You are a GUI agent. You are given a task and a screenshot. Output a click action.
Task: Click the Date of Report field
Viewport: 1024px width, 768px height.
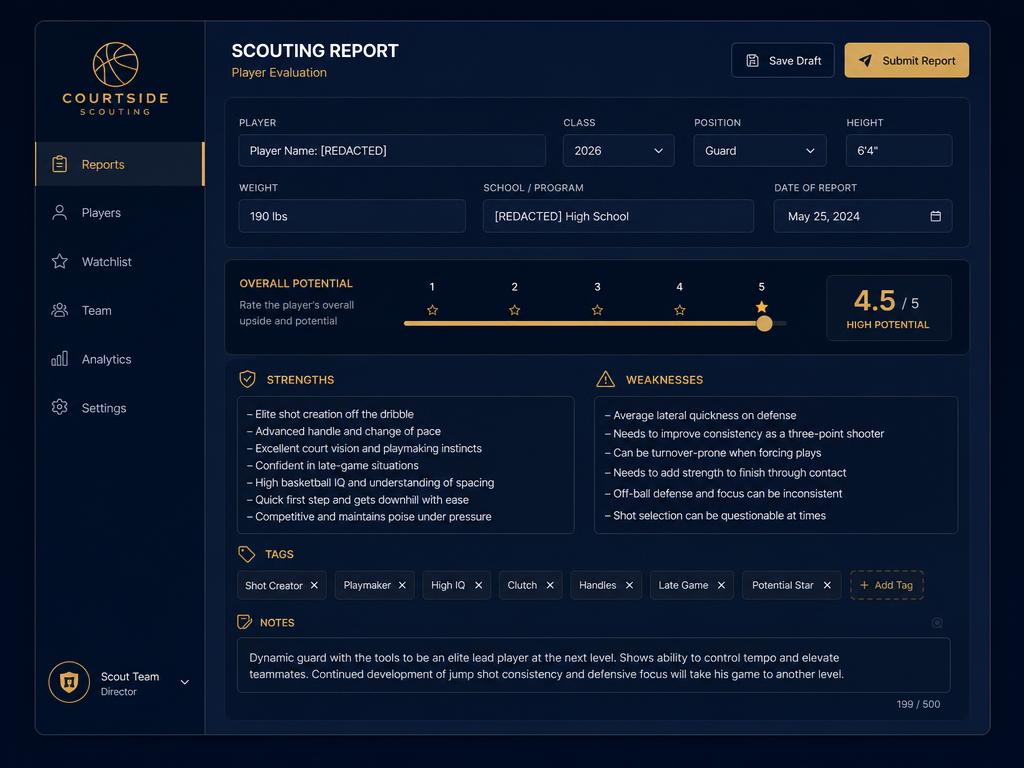[x=863, y=216]
